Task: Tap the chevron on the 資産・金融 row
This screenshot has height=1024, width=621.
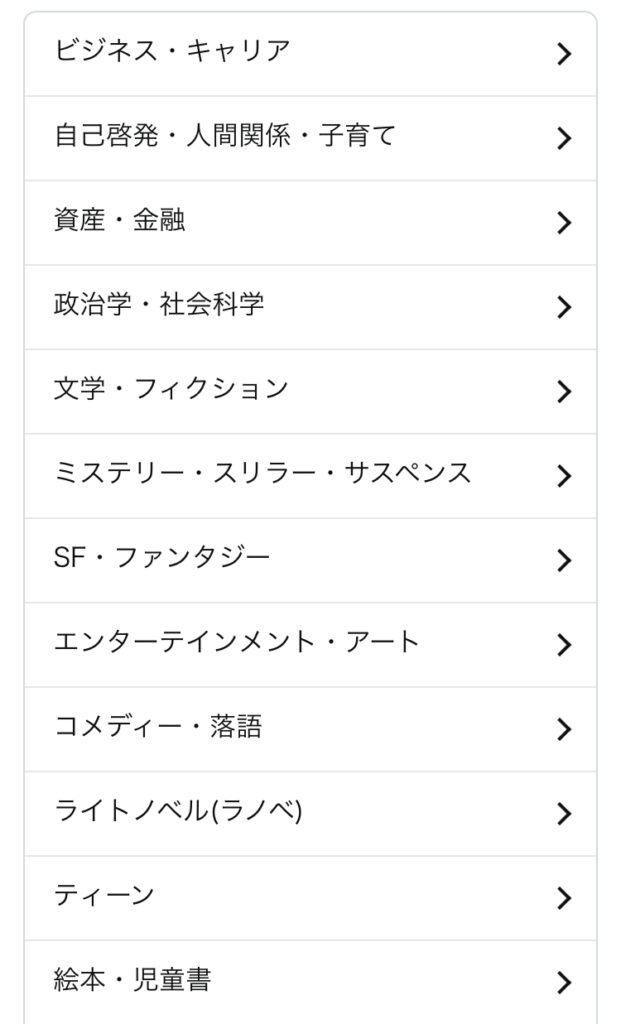Action: [x=564, y=223]
